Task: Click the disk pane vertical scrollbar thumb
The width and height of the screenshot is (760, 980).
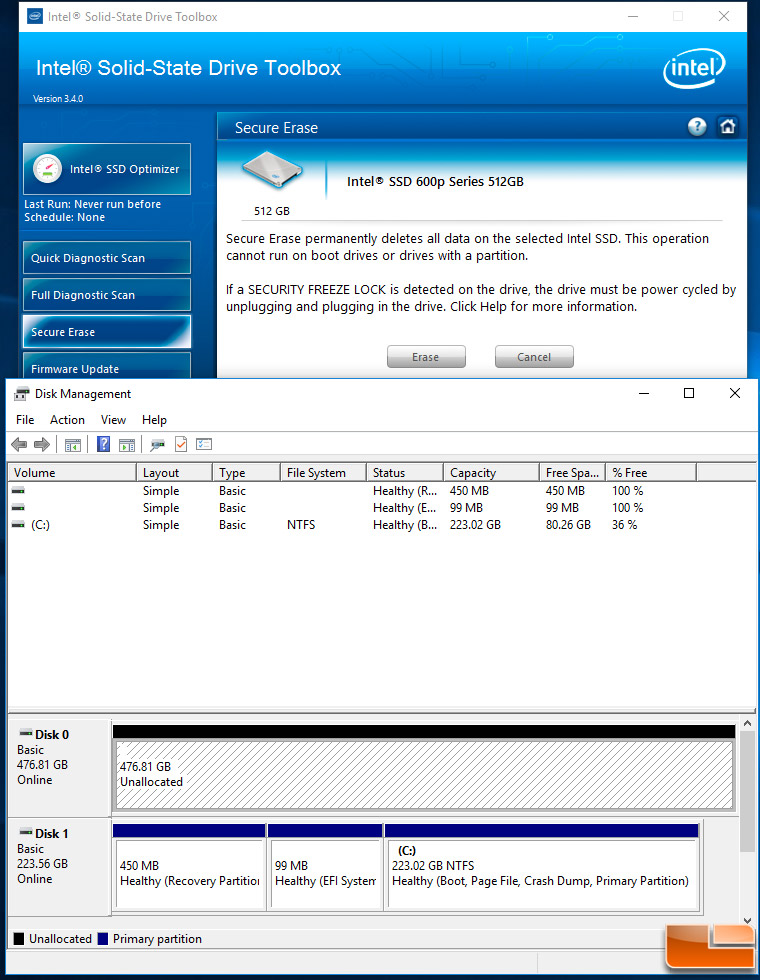Action: click(x=747, y=791)
